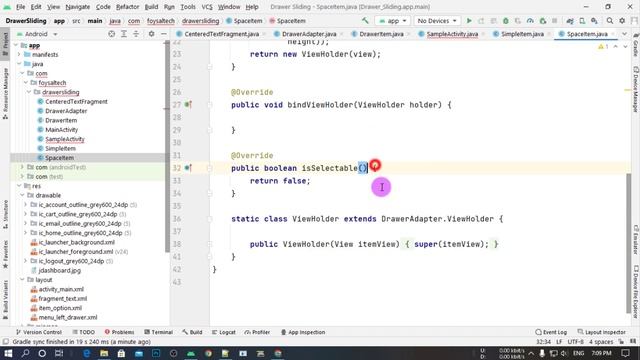
Task: Start debugging with the bug icon
Action: point(506,21)
